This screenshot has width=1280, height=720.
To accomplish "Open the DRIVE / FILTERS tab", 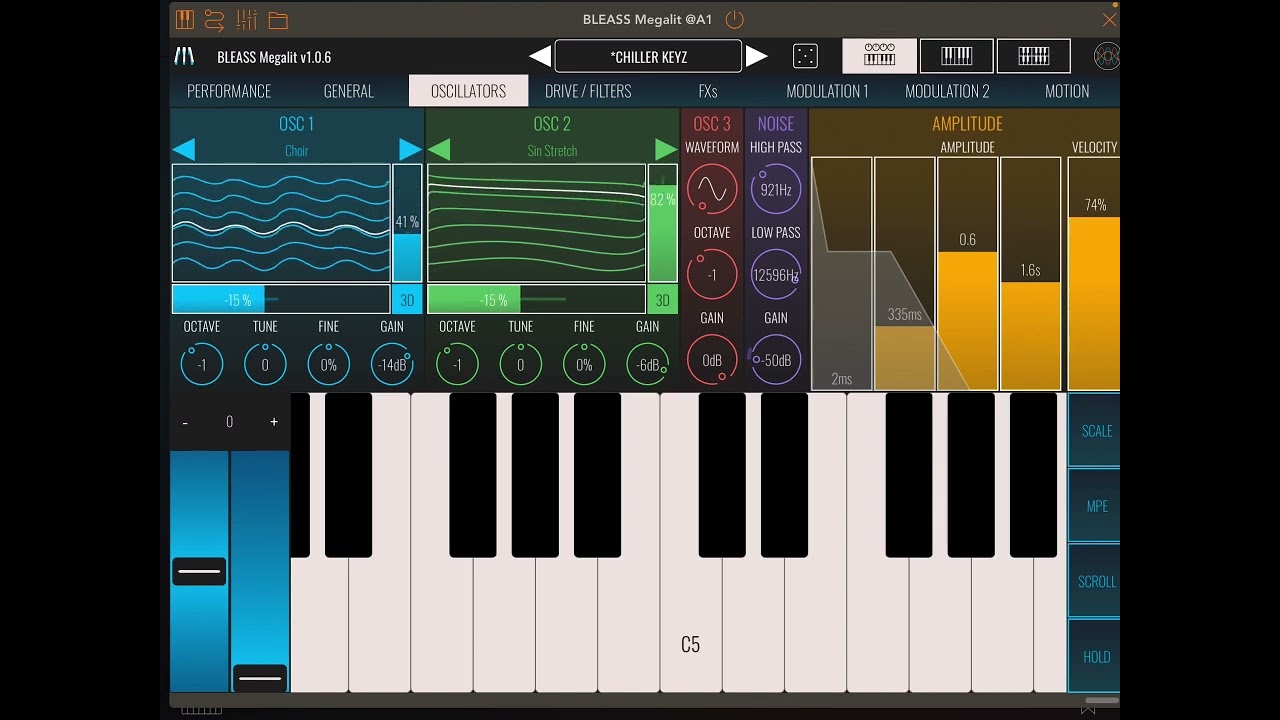I will tap(588, 91).
